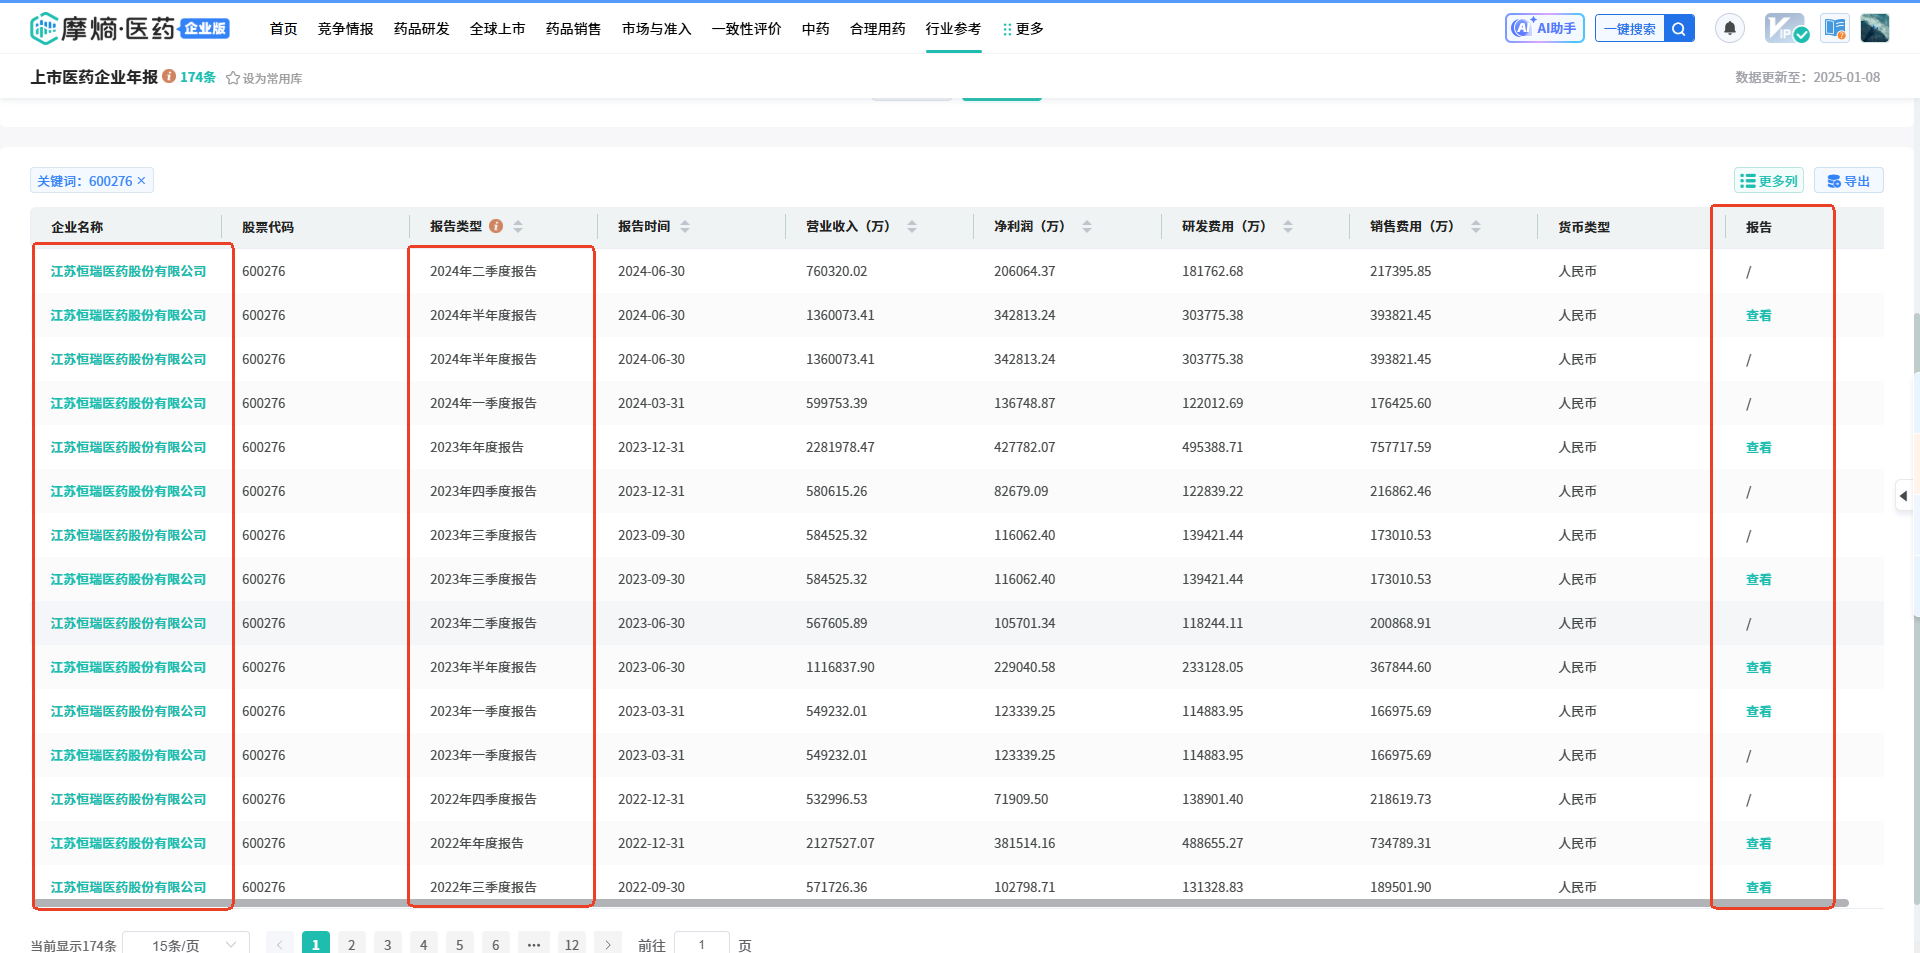Image resolution: width=1920 pixels, height=953 pixels.
Task: Click the blue search magnifier icon
Action: (x=1679, y=29)
